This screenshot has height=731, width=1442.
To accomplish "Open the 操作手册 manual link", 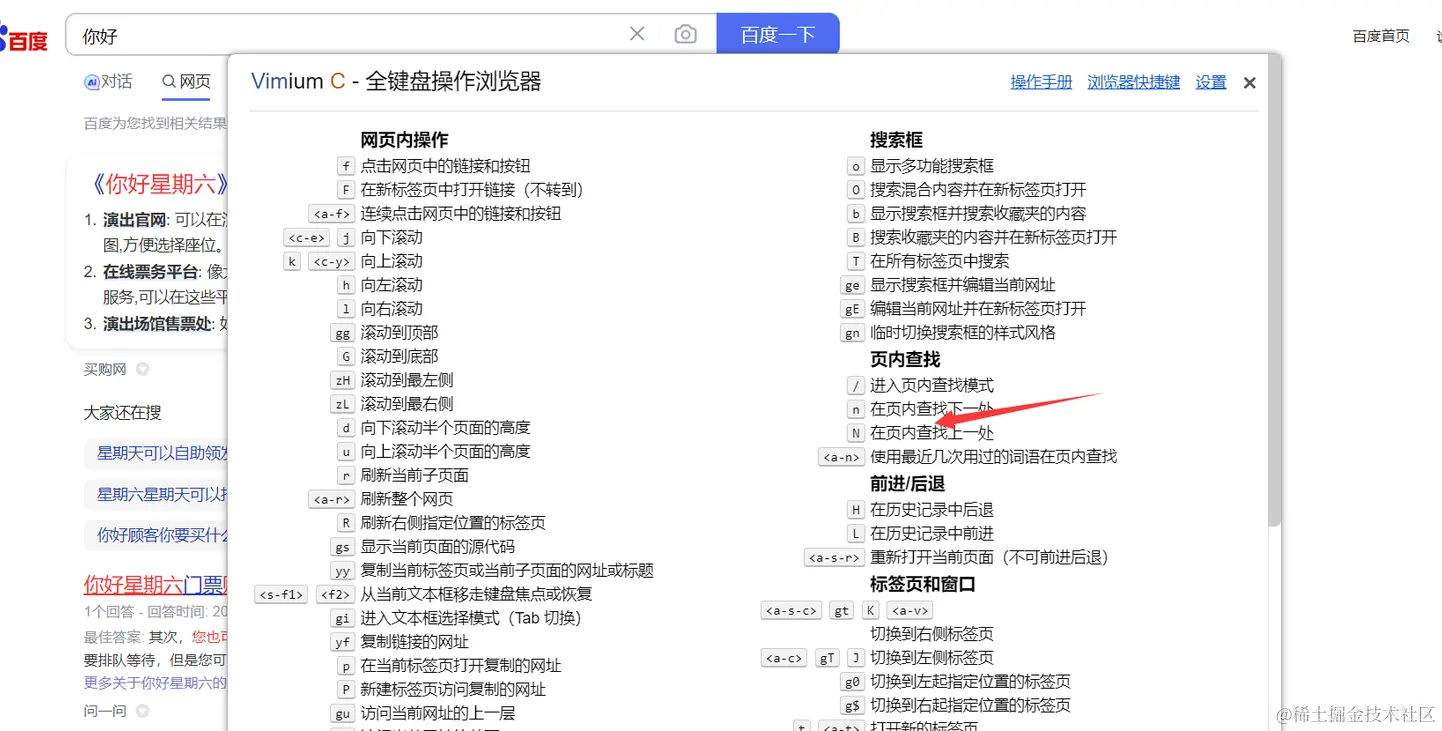I will click(x=1040, y=82).
